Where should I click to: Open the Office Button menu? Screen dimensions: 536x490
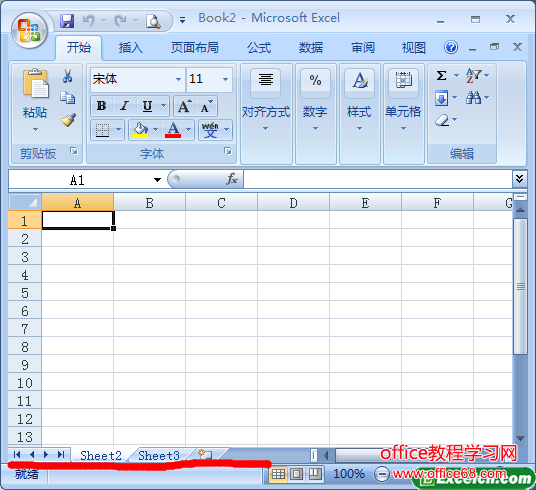tap(29, 30)
